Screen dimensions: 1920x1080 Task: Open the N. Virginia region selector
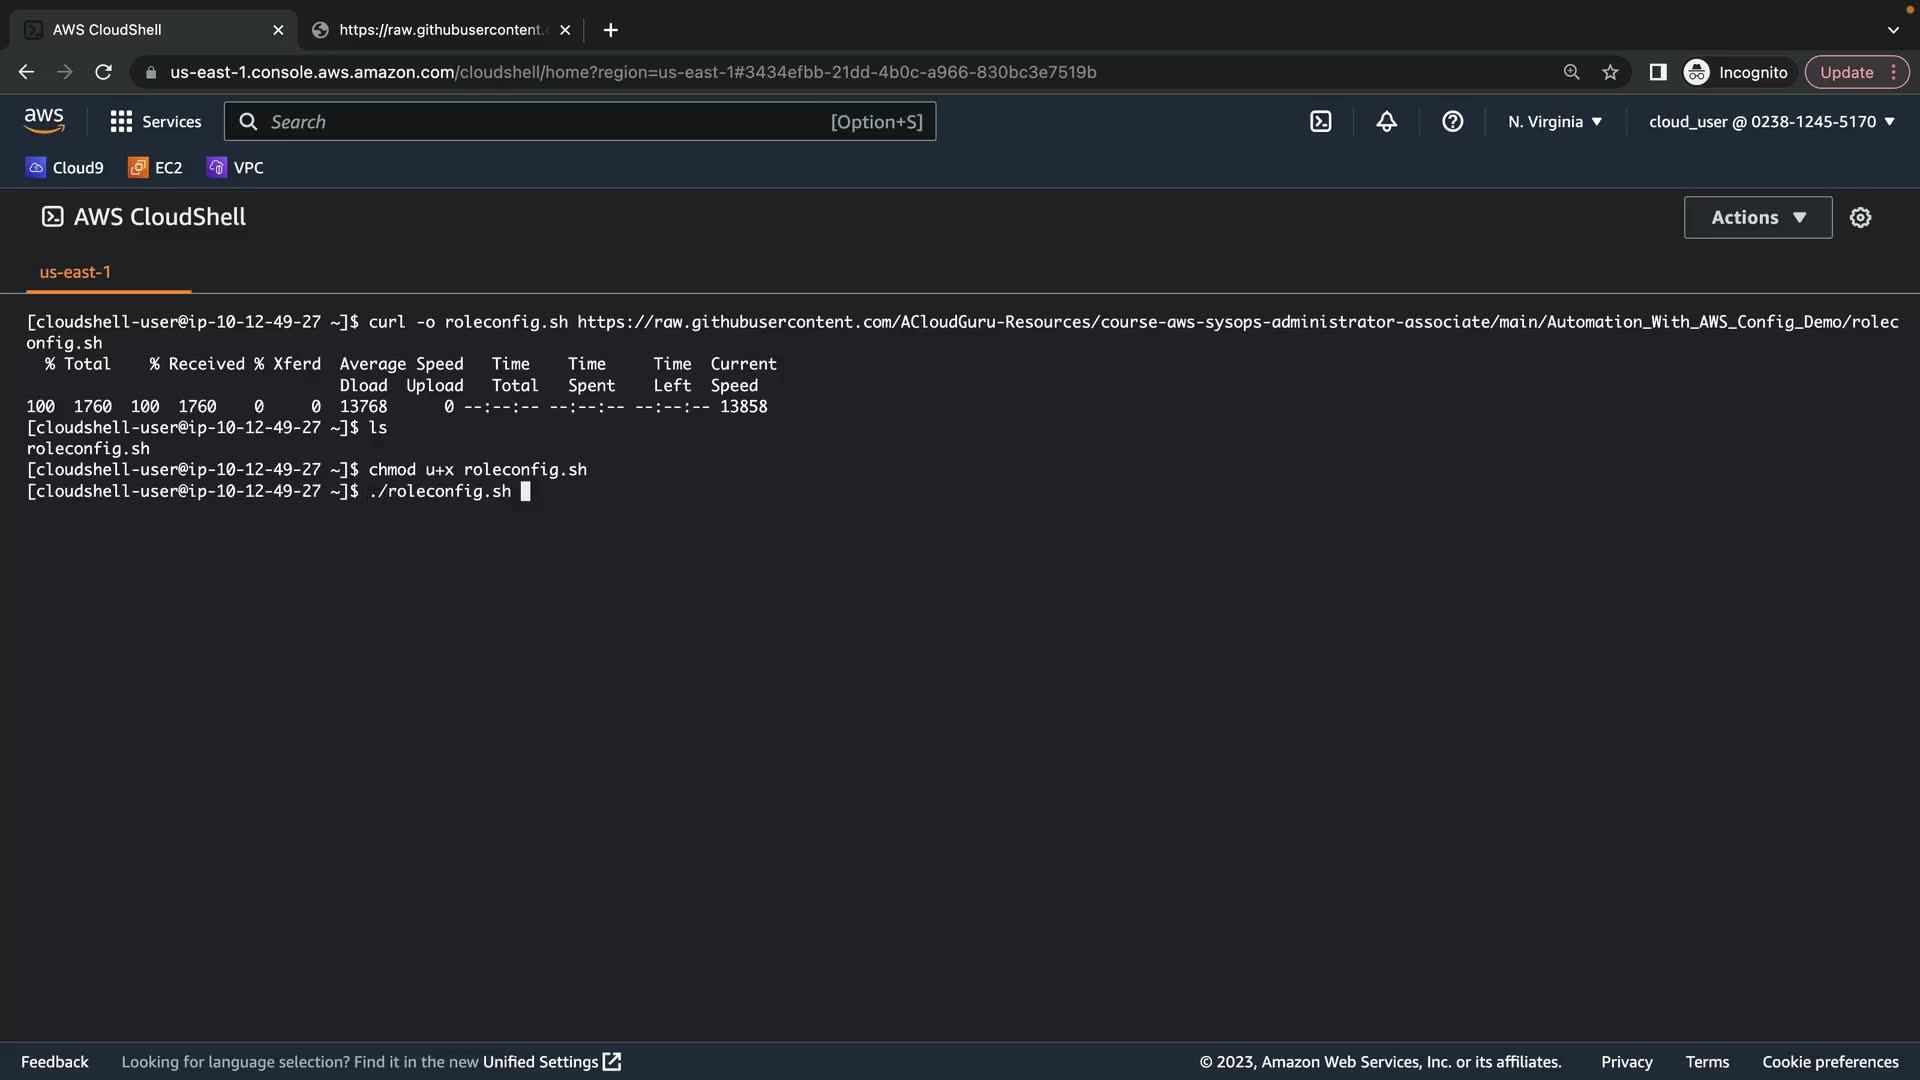(1554, 122)
